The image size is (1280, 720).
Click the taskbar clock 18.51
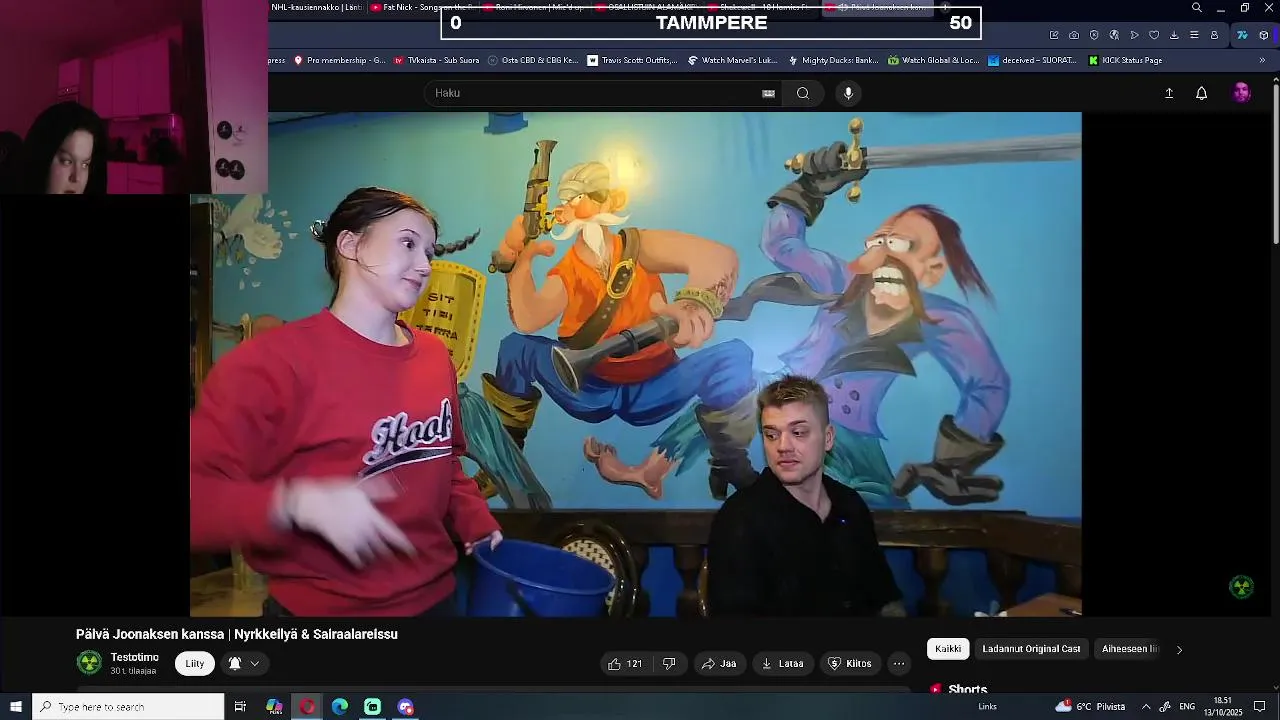[x=1222, y=707]
